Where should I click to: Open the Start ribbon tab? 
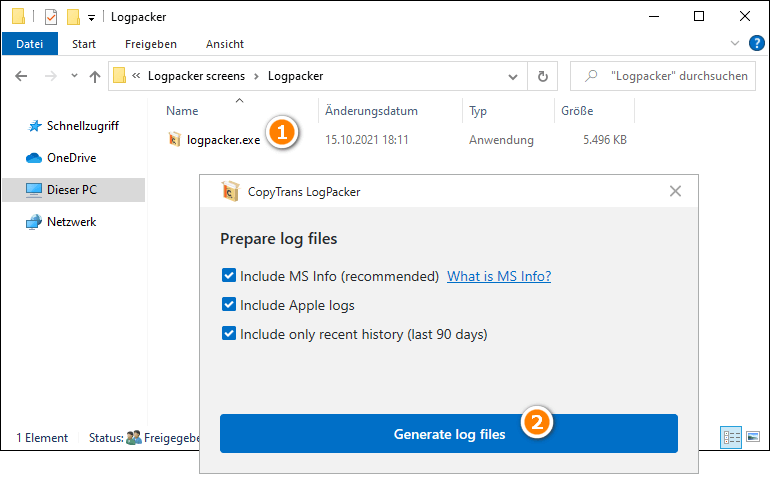(x=83, y=44)
